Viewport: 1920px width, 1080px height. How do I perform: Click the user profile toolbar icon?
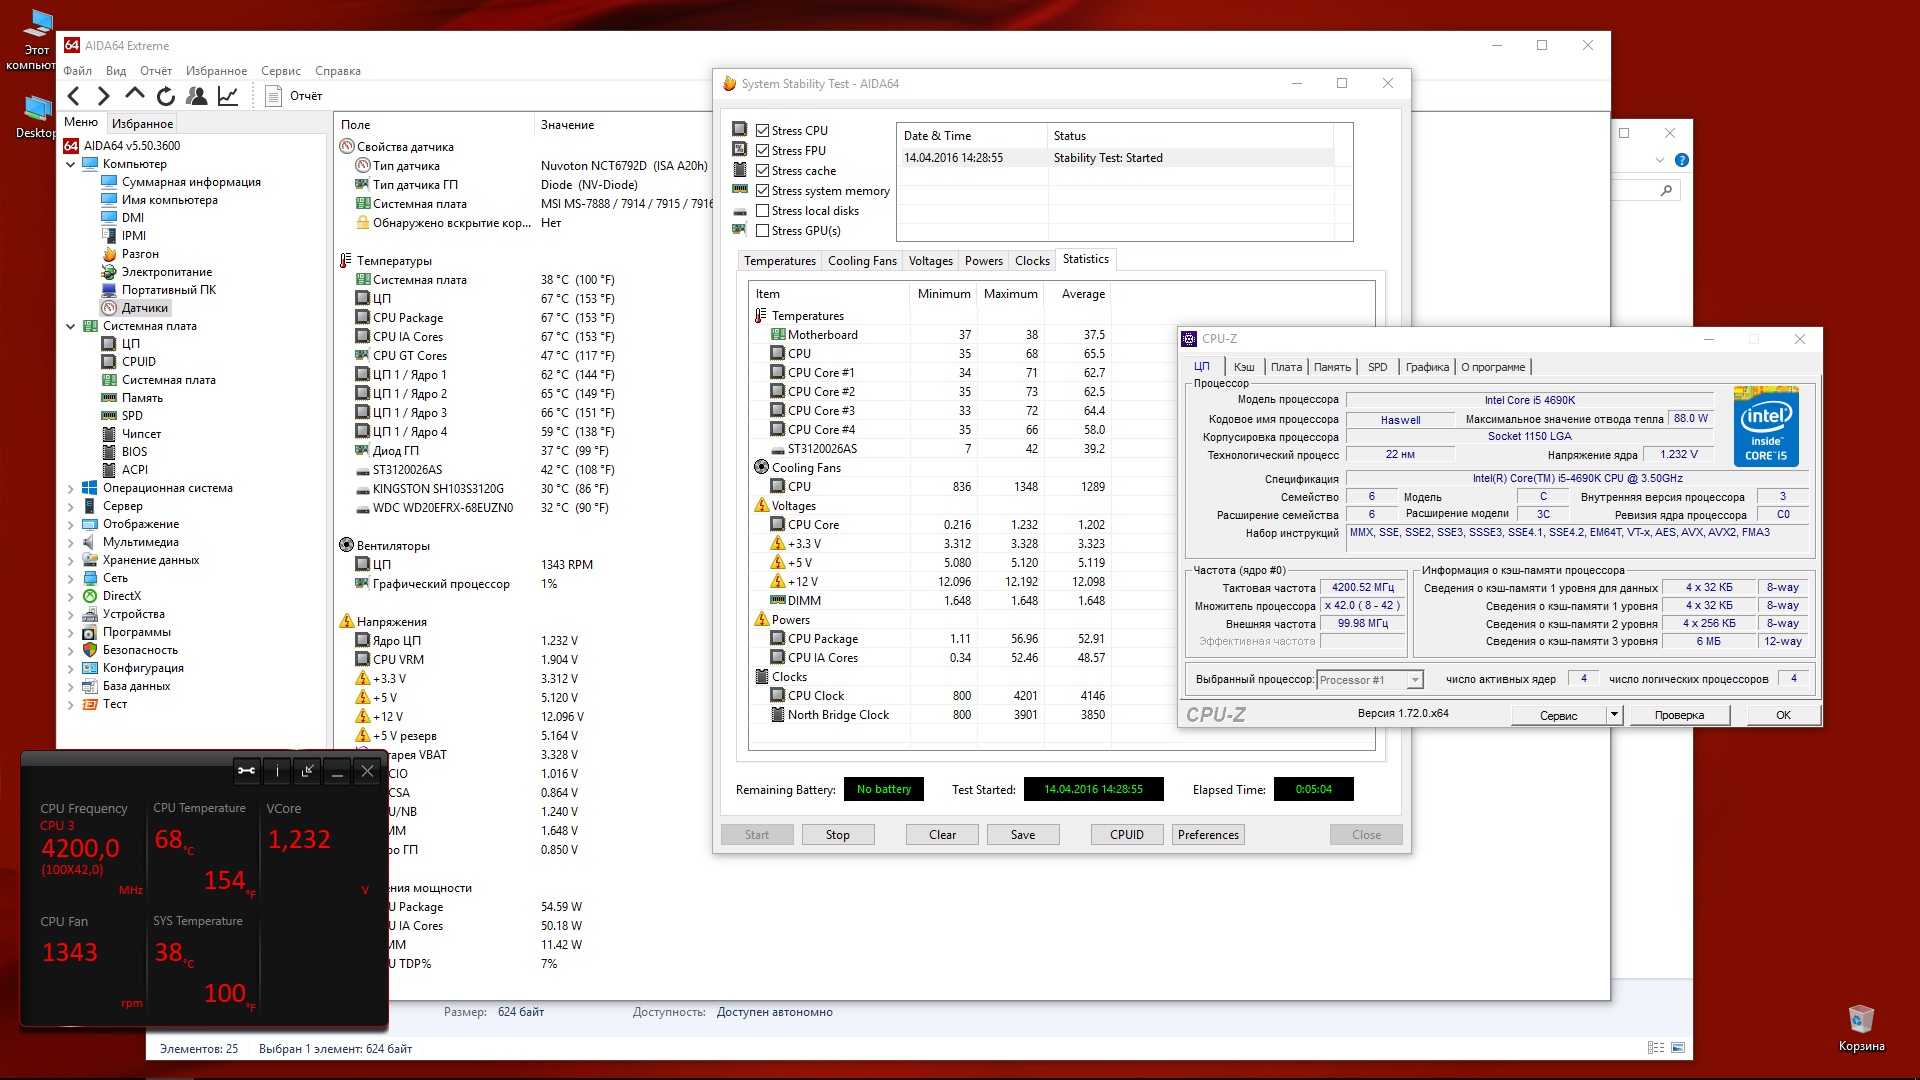pos(197,96)
